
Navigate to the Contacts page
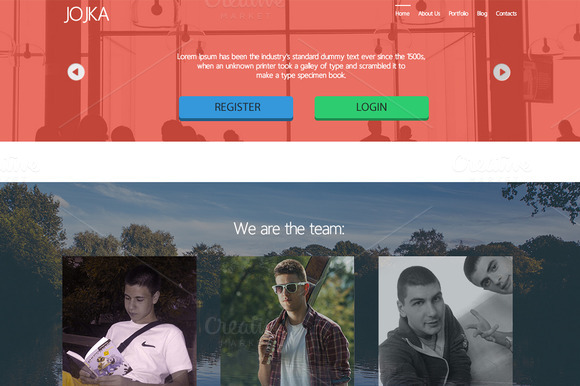(506, 14)
